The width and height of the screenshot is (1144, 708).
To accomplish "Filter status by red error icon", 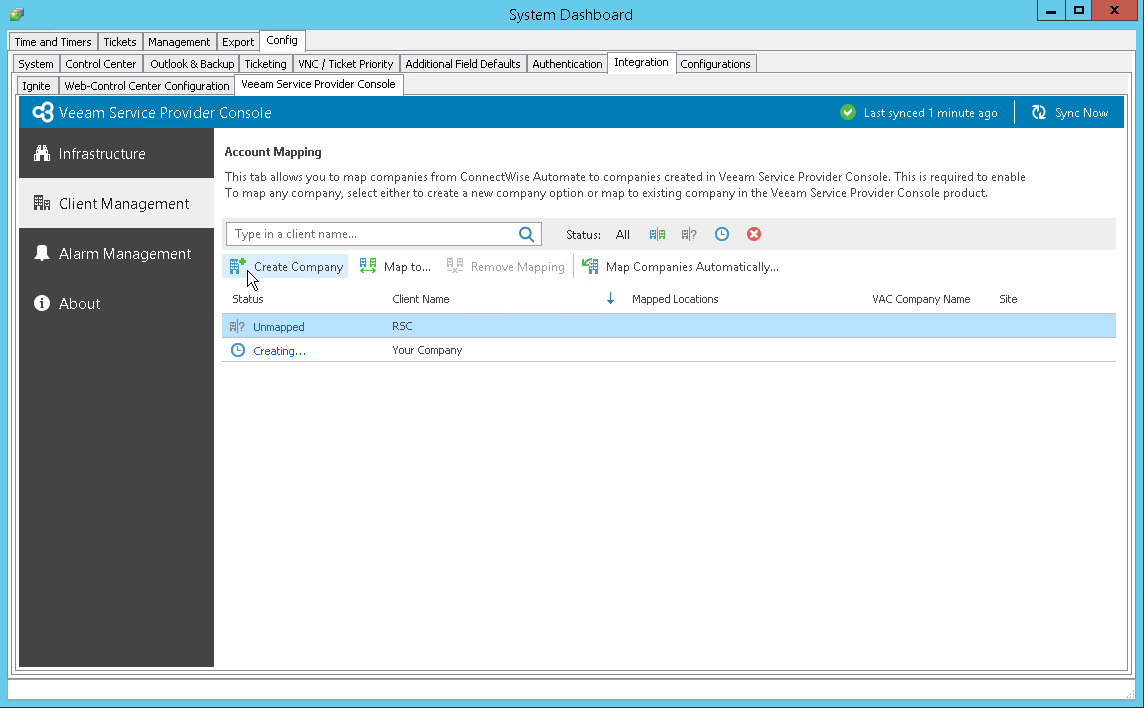I will (754, 234).
